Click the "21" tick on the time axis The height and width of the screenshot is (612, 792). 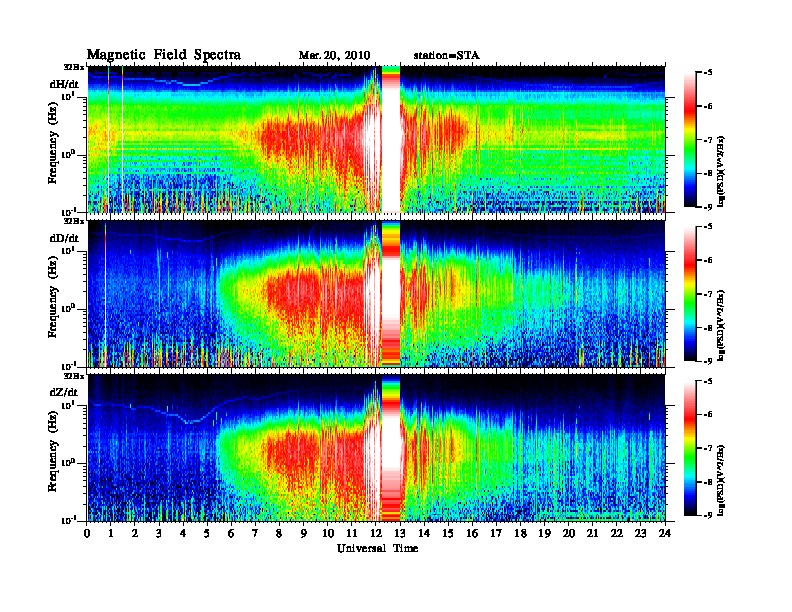click(x=593, y=533)
